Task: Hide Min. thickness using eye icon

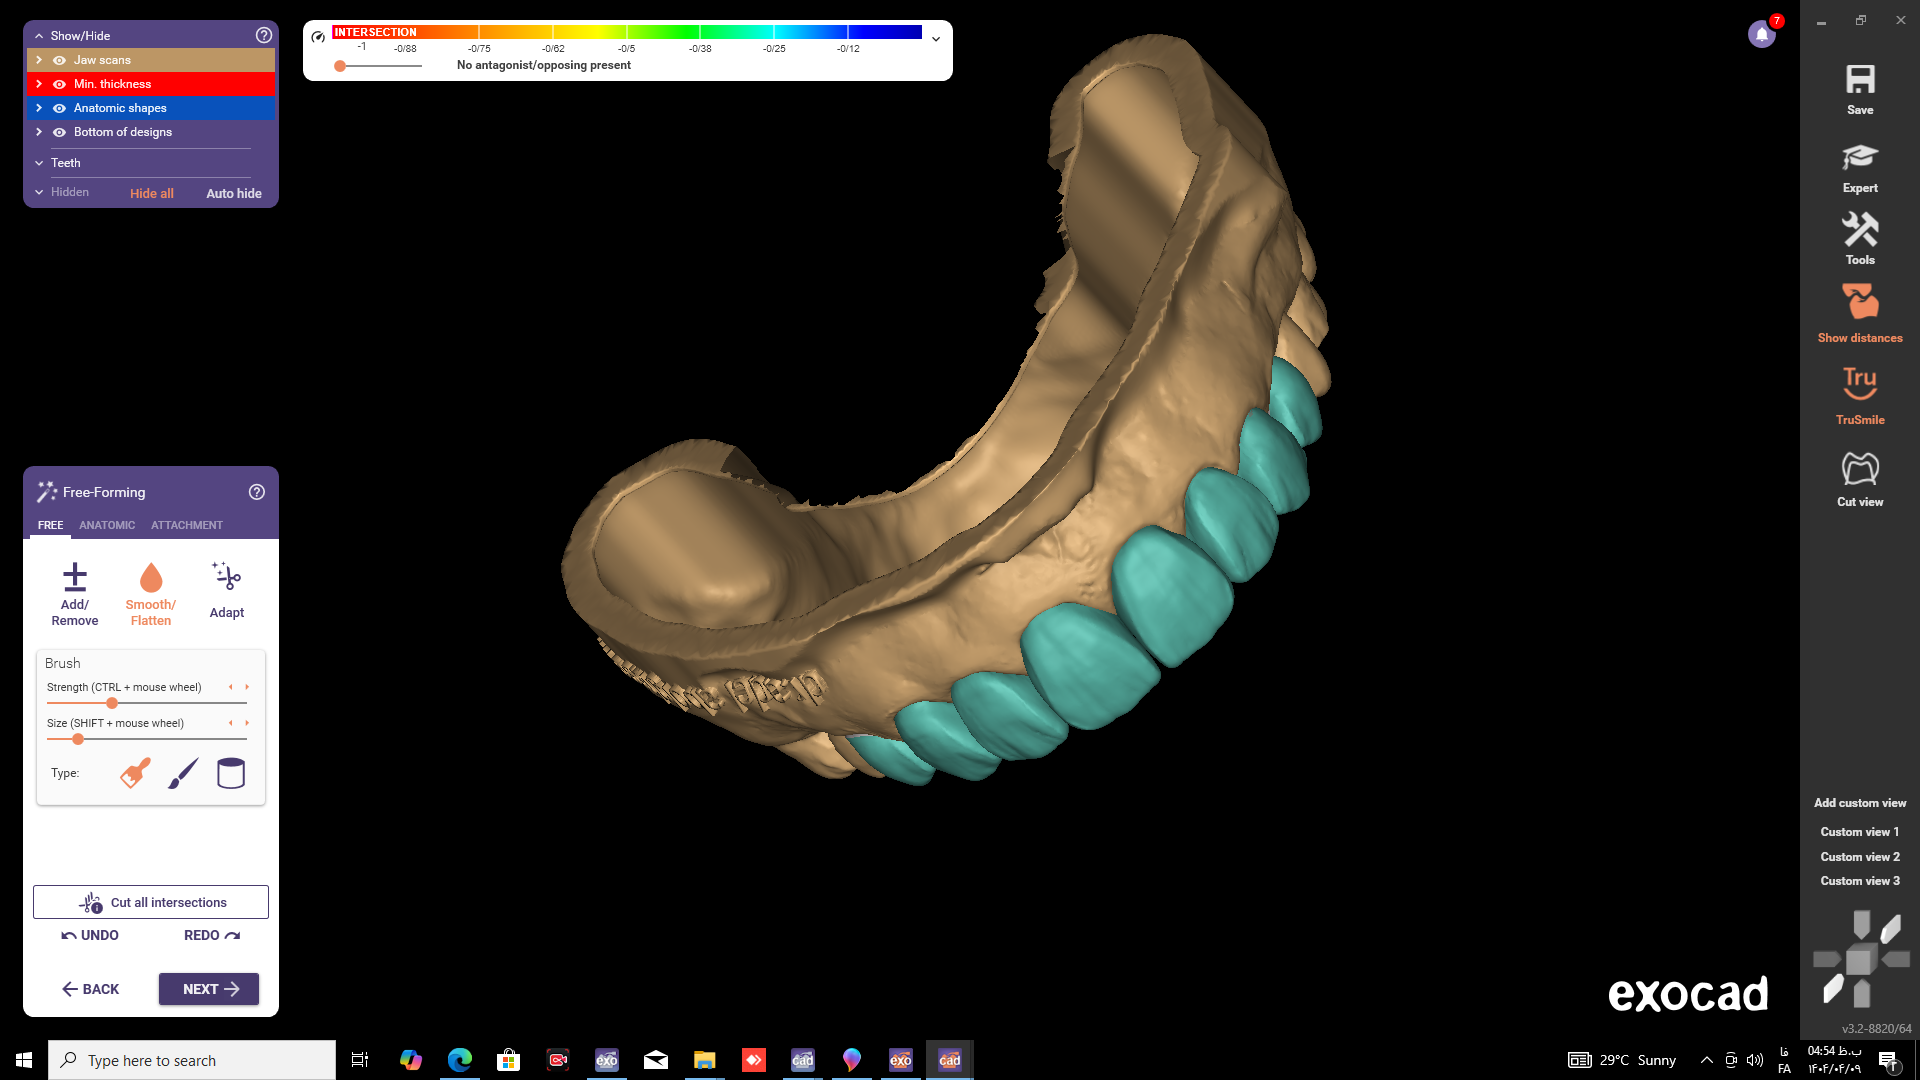Action: [59, 84]
